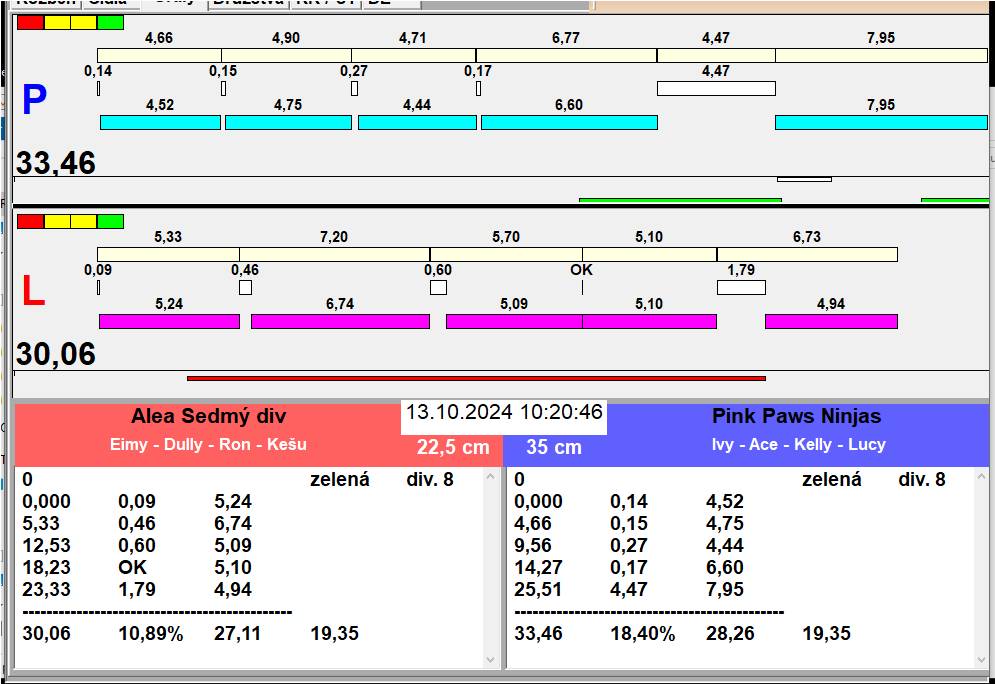Click the long red bar below lane L
This screenshot has width=995, height=684.
pyautogui.click(x=476, y=378)
